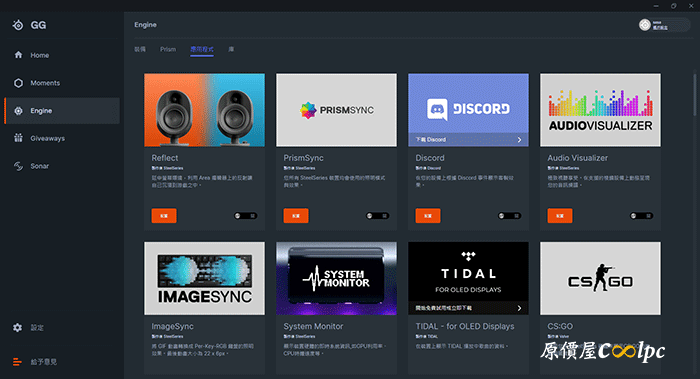Click the download Discord banner arrow

[519, 140]
